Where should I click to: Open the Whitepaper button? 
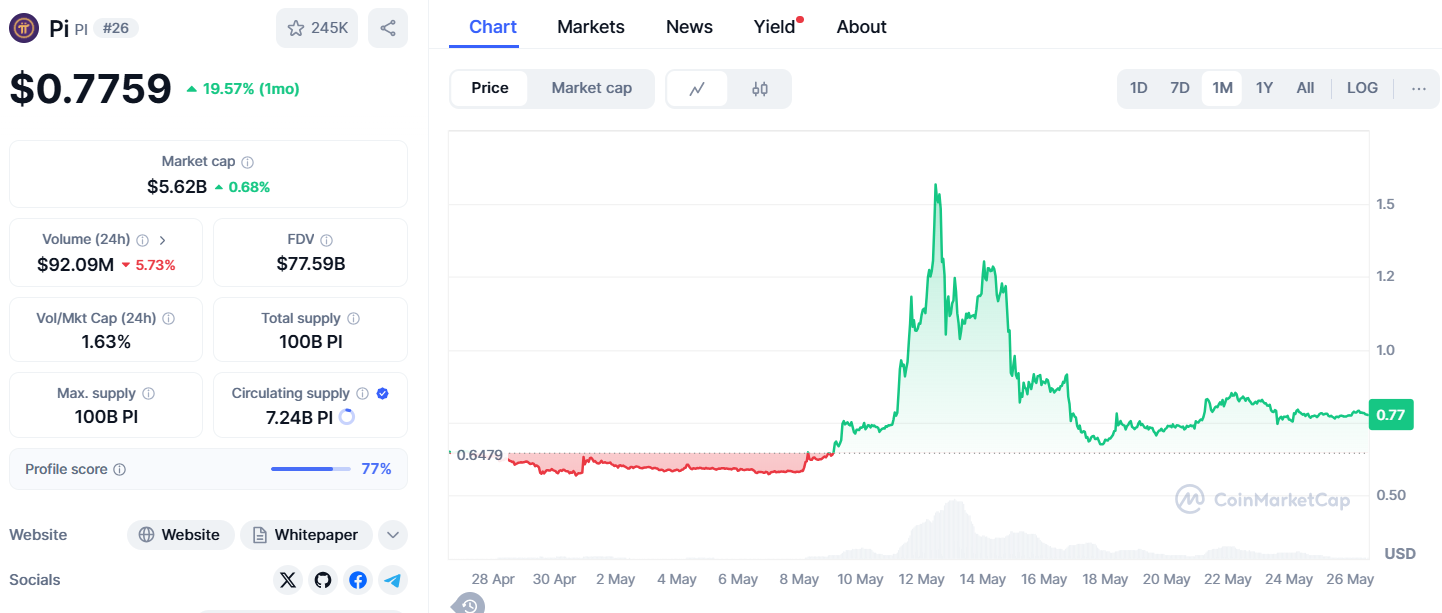(306, 535)
